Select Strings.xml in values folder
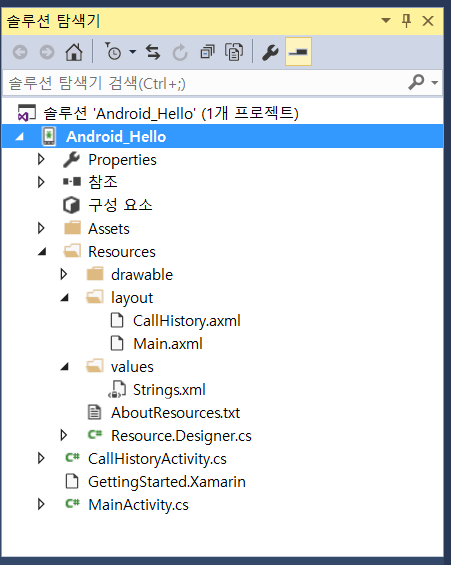451x565 pixels. pyautogui.click(x=169, y=390)
